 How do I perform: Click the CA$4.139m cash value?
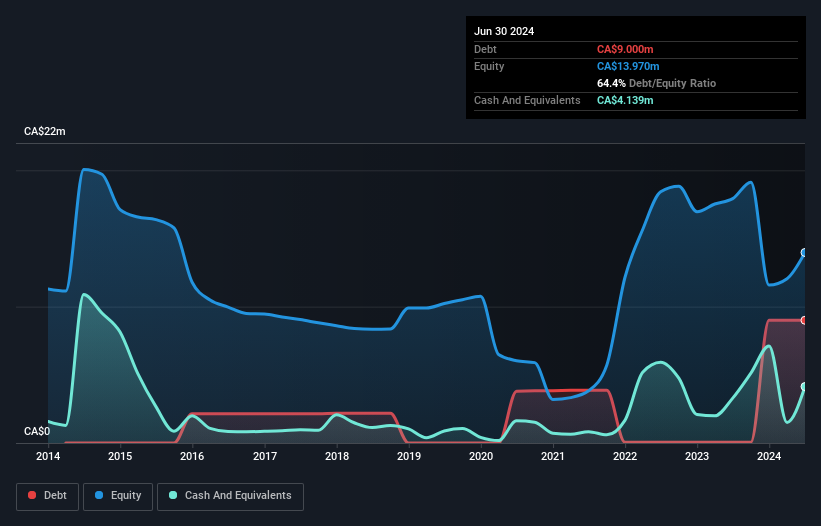tap(625, 100)
